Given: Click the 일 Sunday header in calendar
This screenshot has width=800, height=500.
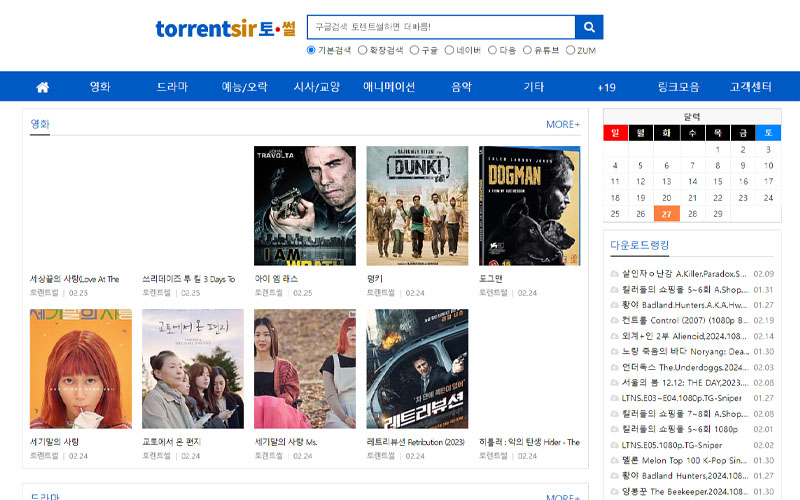Looking at the screenshot, I should [615, 133].
